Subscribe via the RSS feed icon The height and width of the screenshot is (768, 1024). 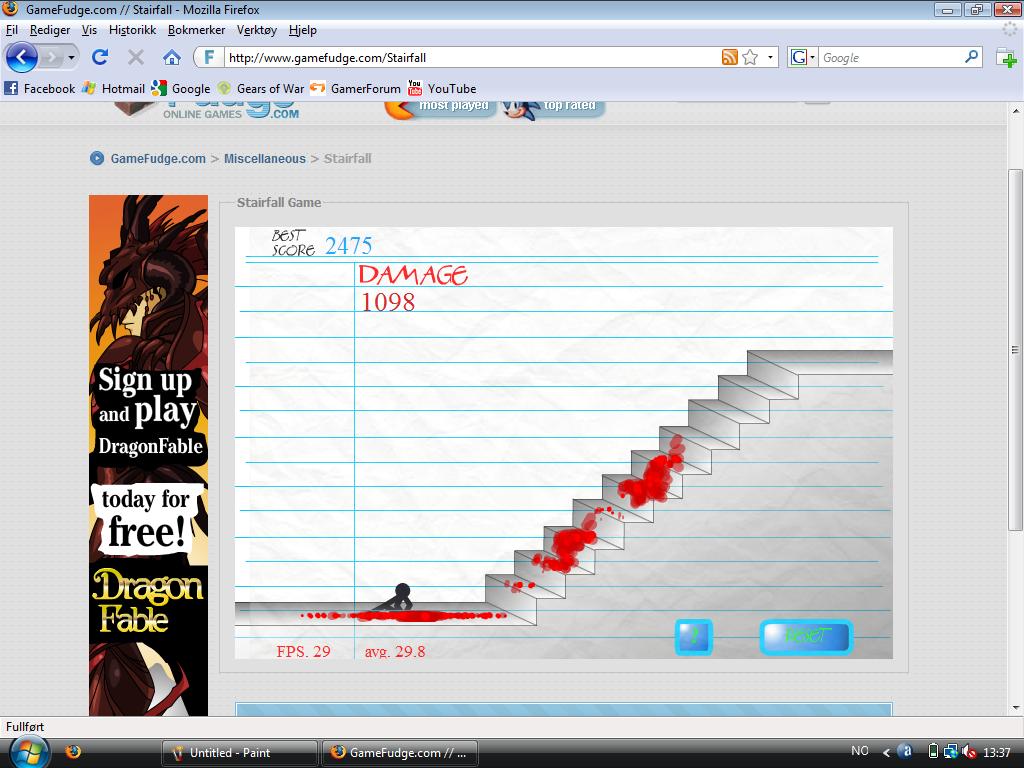pos(729,57)
